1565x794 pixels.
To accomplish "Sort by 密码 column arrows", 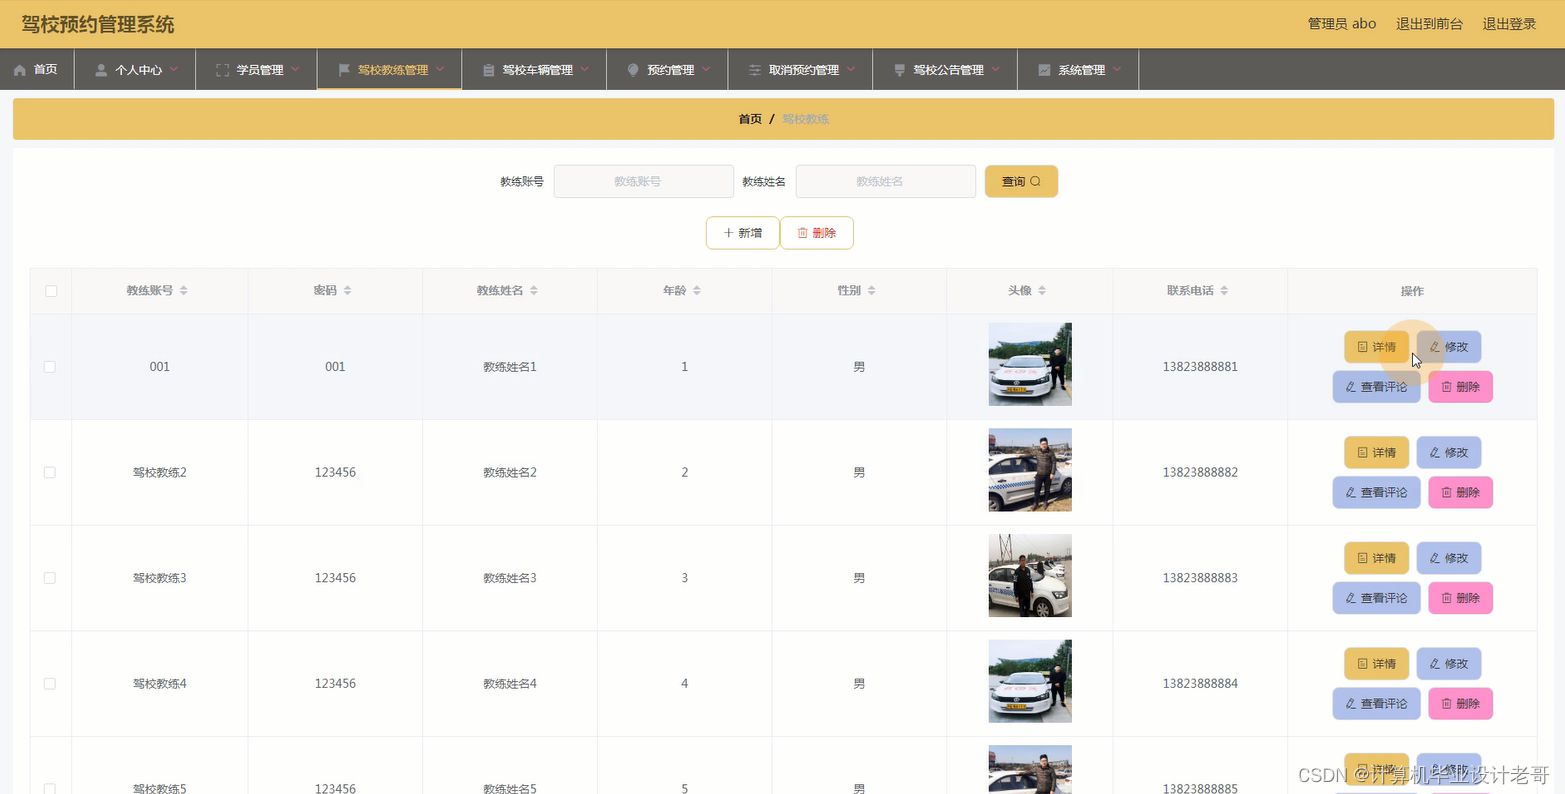I will coord(347,290).
